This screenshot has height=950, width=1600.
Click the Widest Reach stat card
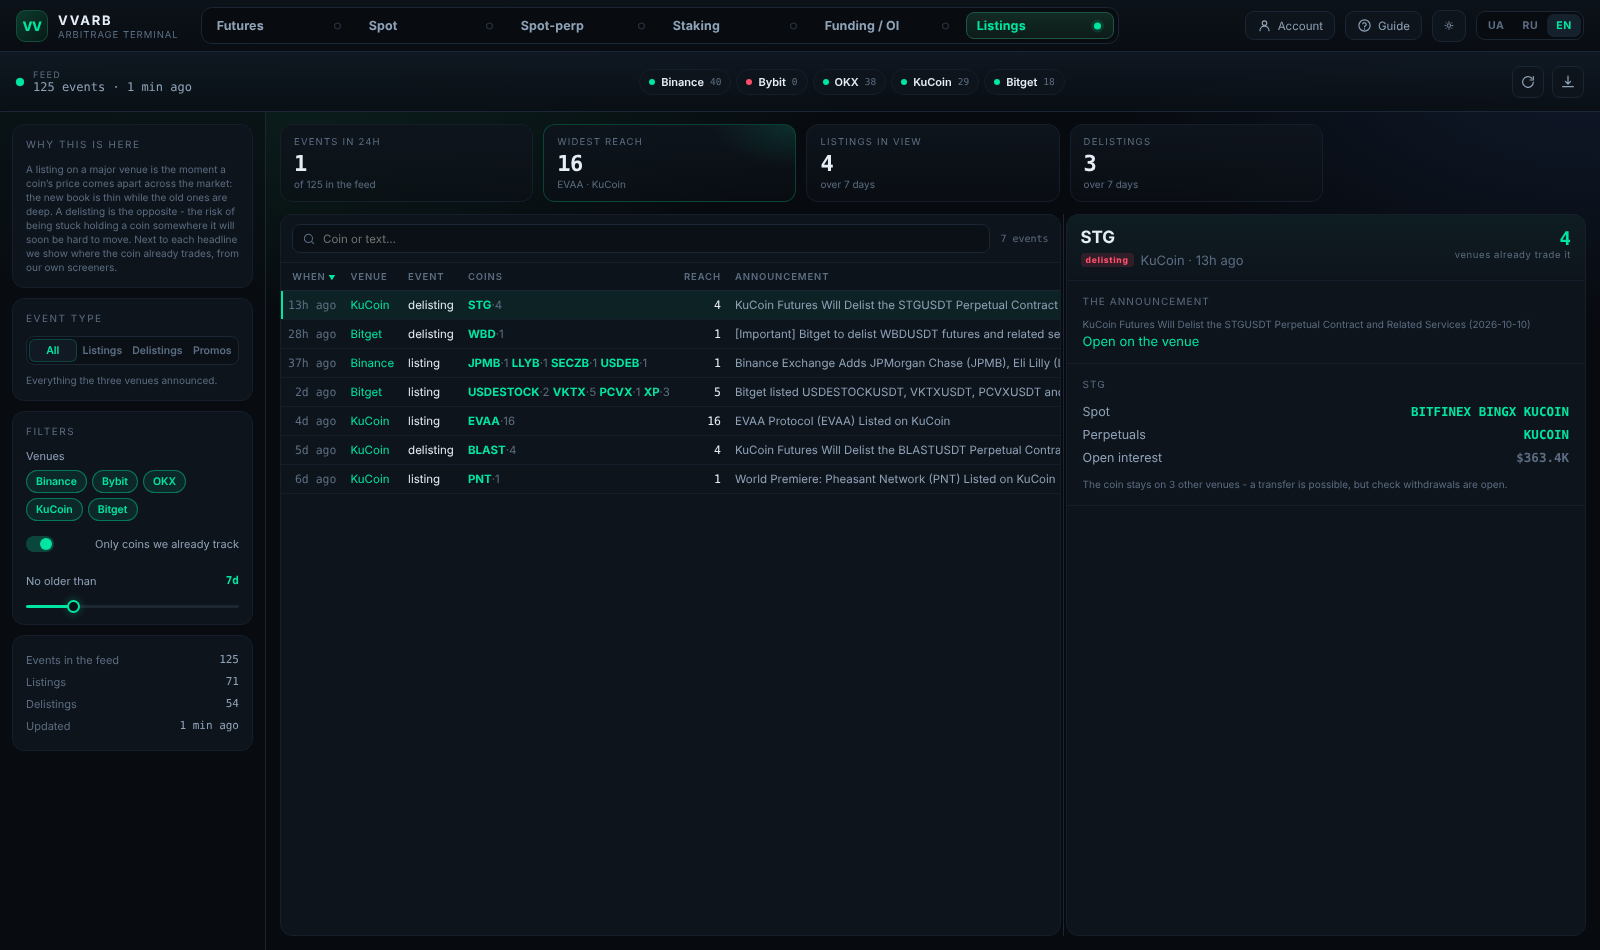(669, 163)
